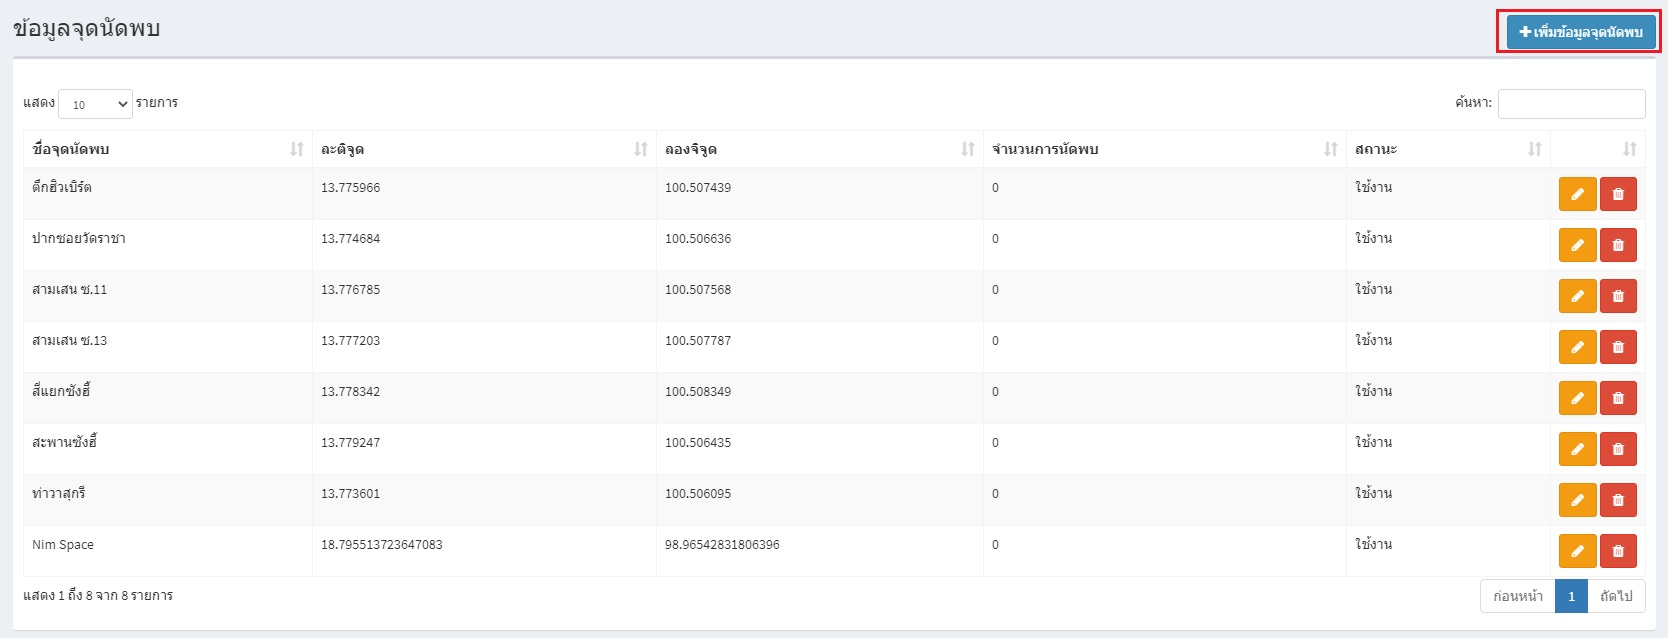Delete the สี่แยกซังฮี้ meeting point

coord(1618,398)
